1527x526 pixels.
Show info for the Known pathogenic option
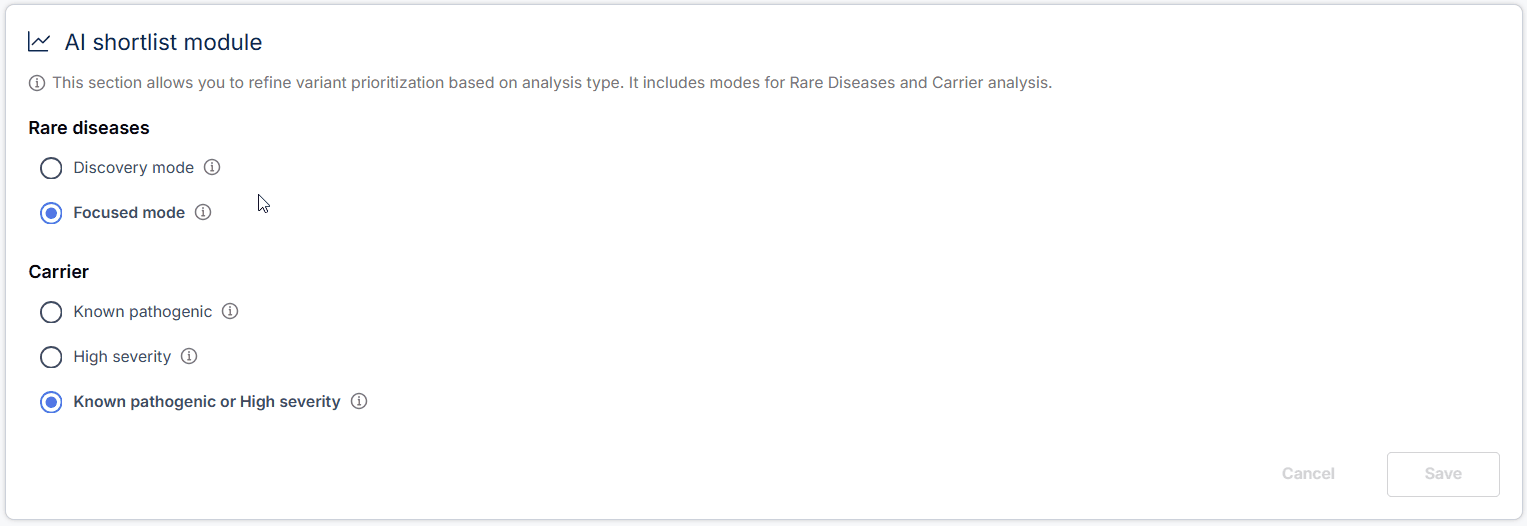[230, 311]
